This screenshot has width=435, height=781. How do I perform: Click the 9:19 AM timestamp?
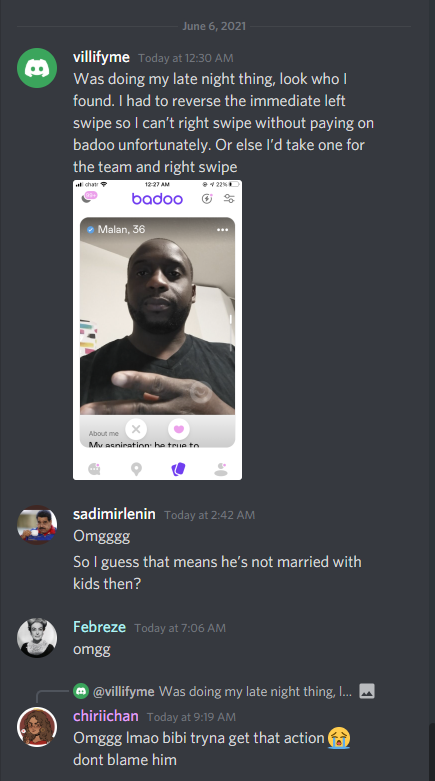(191, 717)
